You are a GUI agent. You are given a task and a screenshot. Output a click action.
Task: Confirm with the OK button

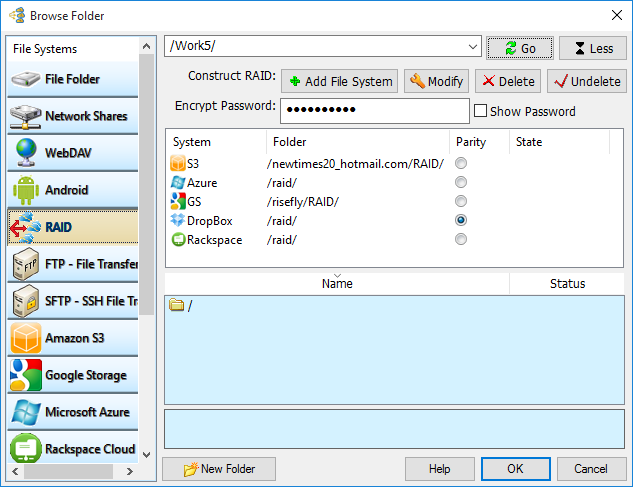coord(516,469)
